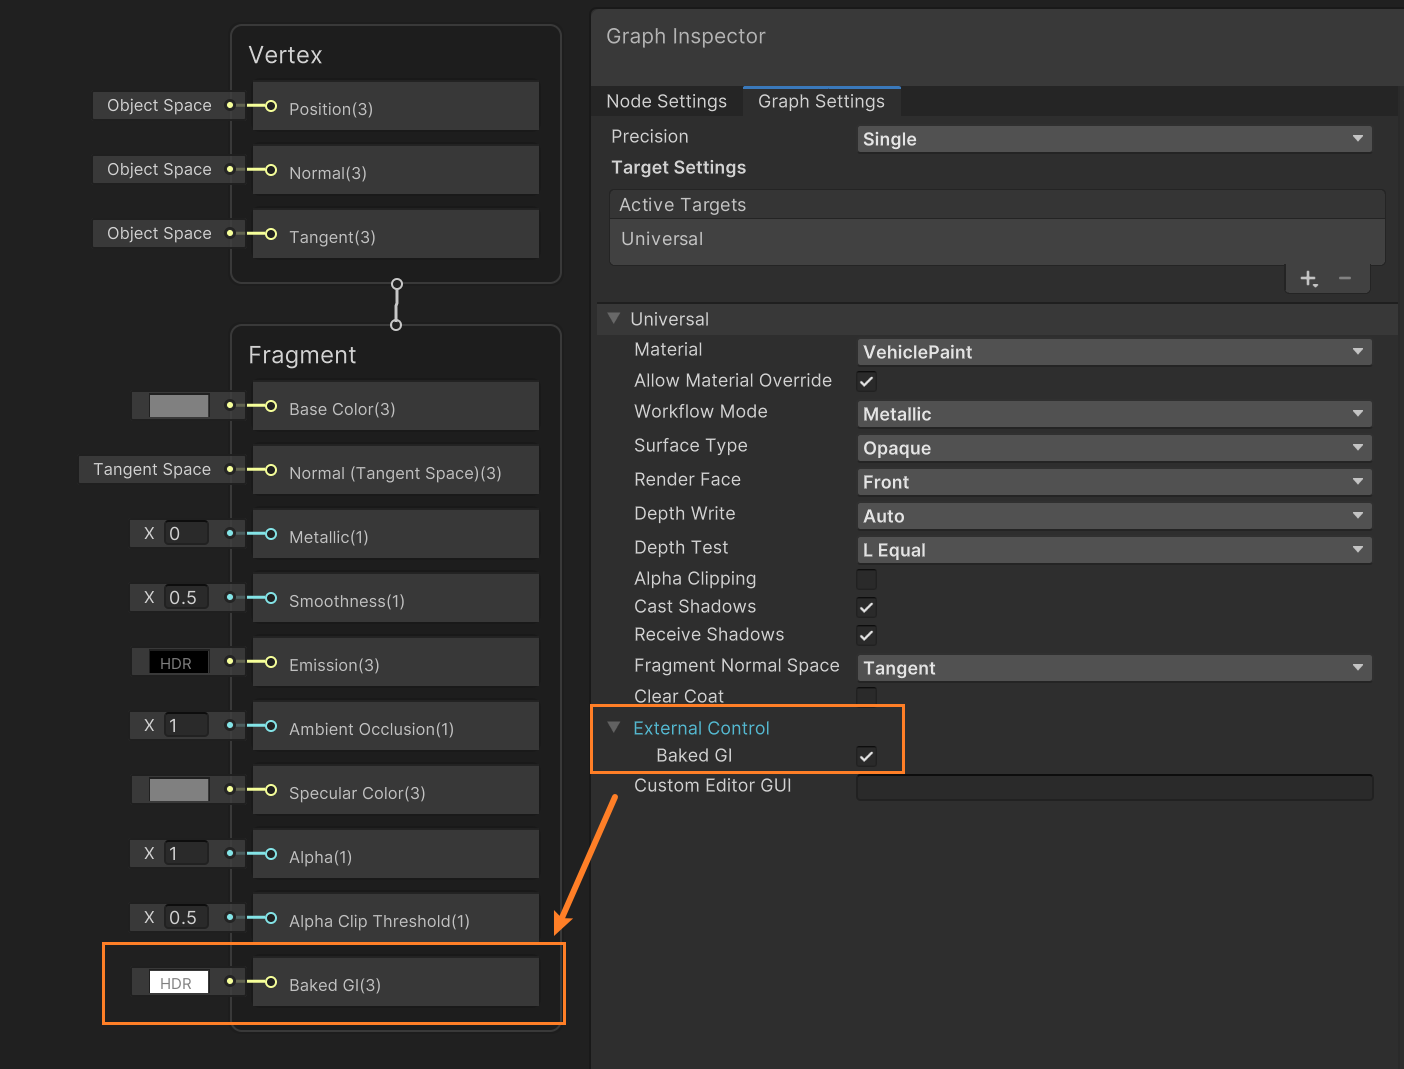Collapse the External Control section
The image size is (1404, 1069).
[x=614, y=728]
